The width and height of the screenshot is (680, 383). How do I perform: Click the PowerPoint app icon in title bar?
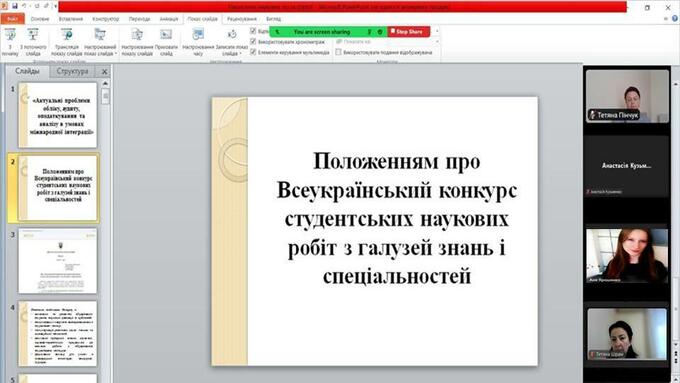pos(5,6)
